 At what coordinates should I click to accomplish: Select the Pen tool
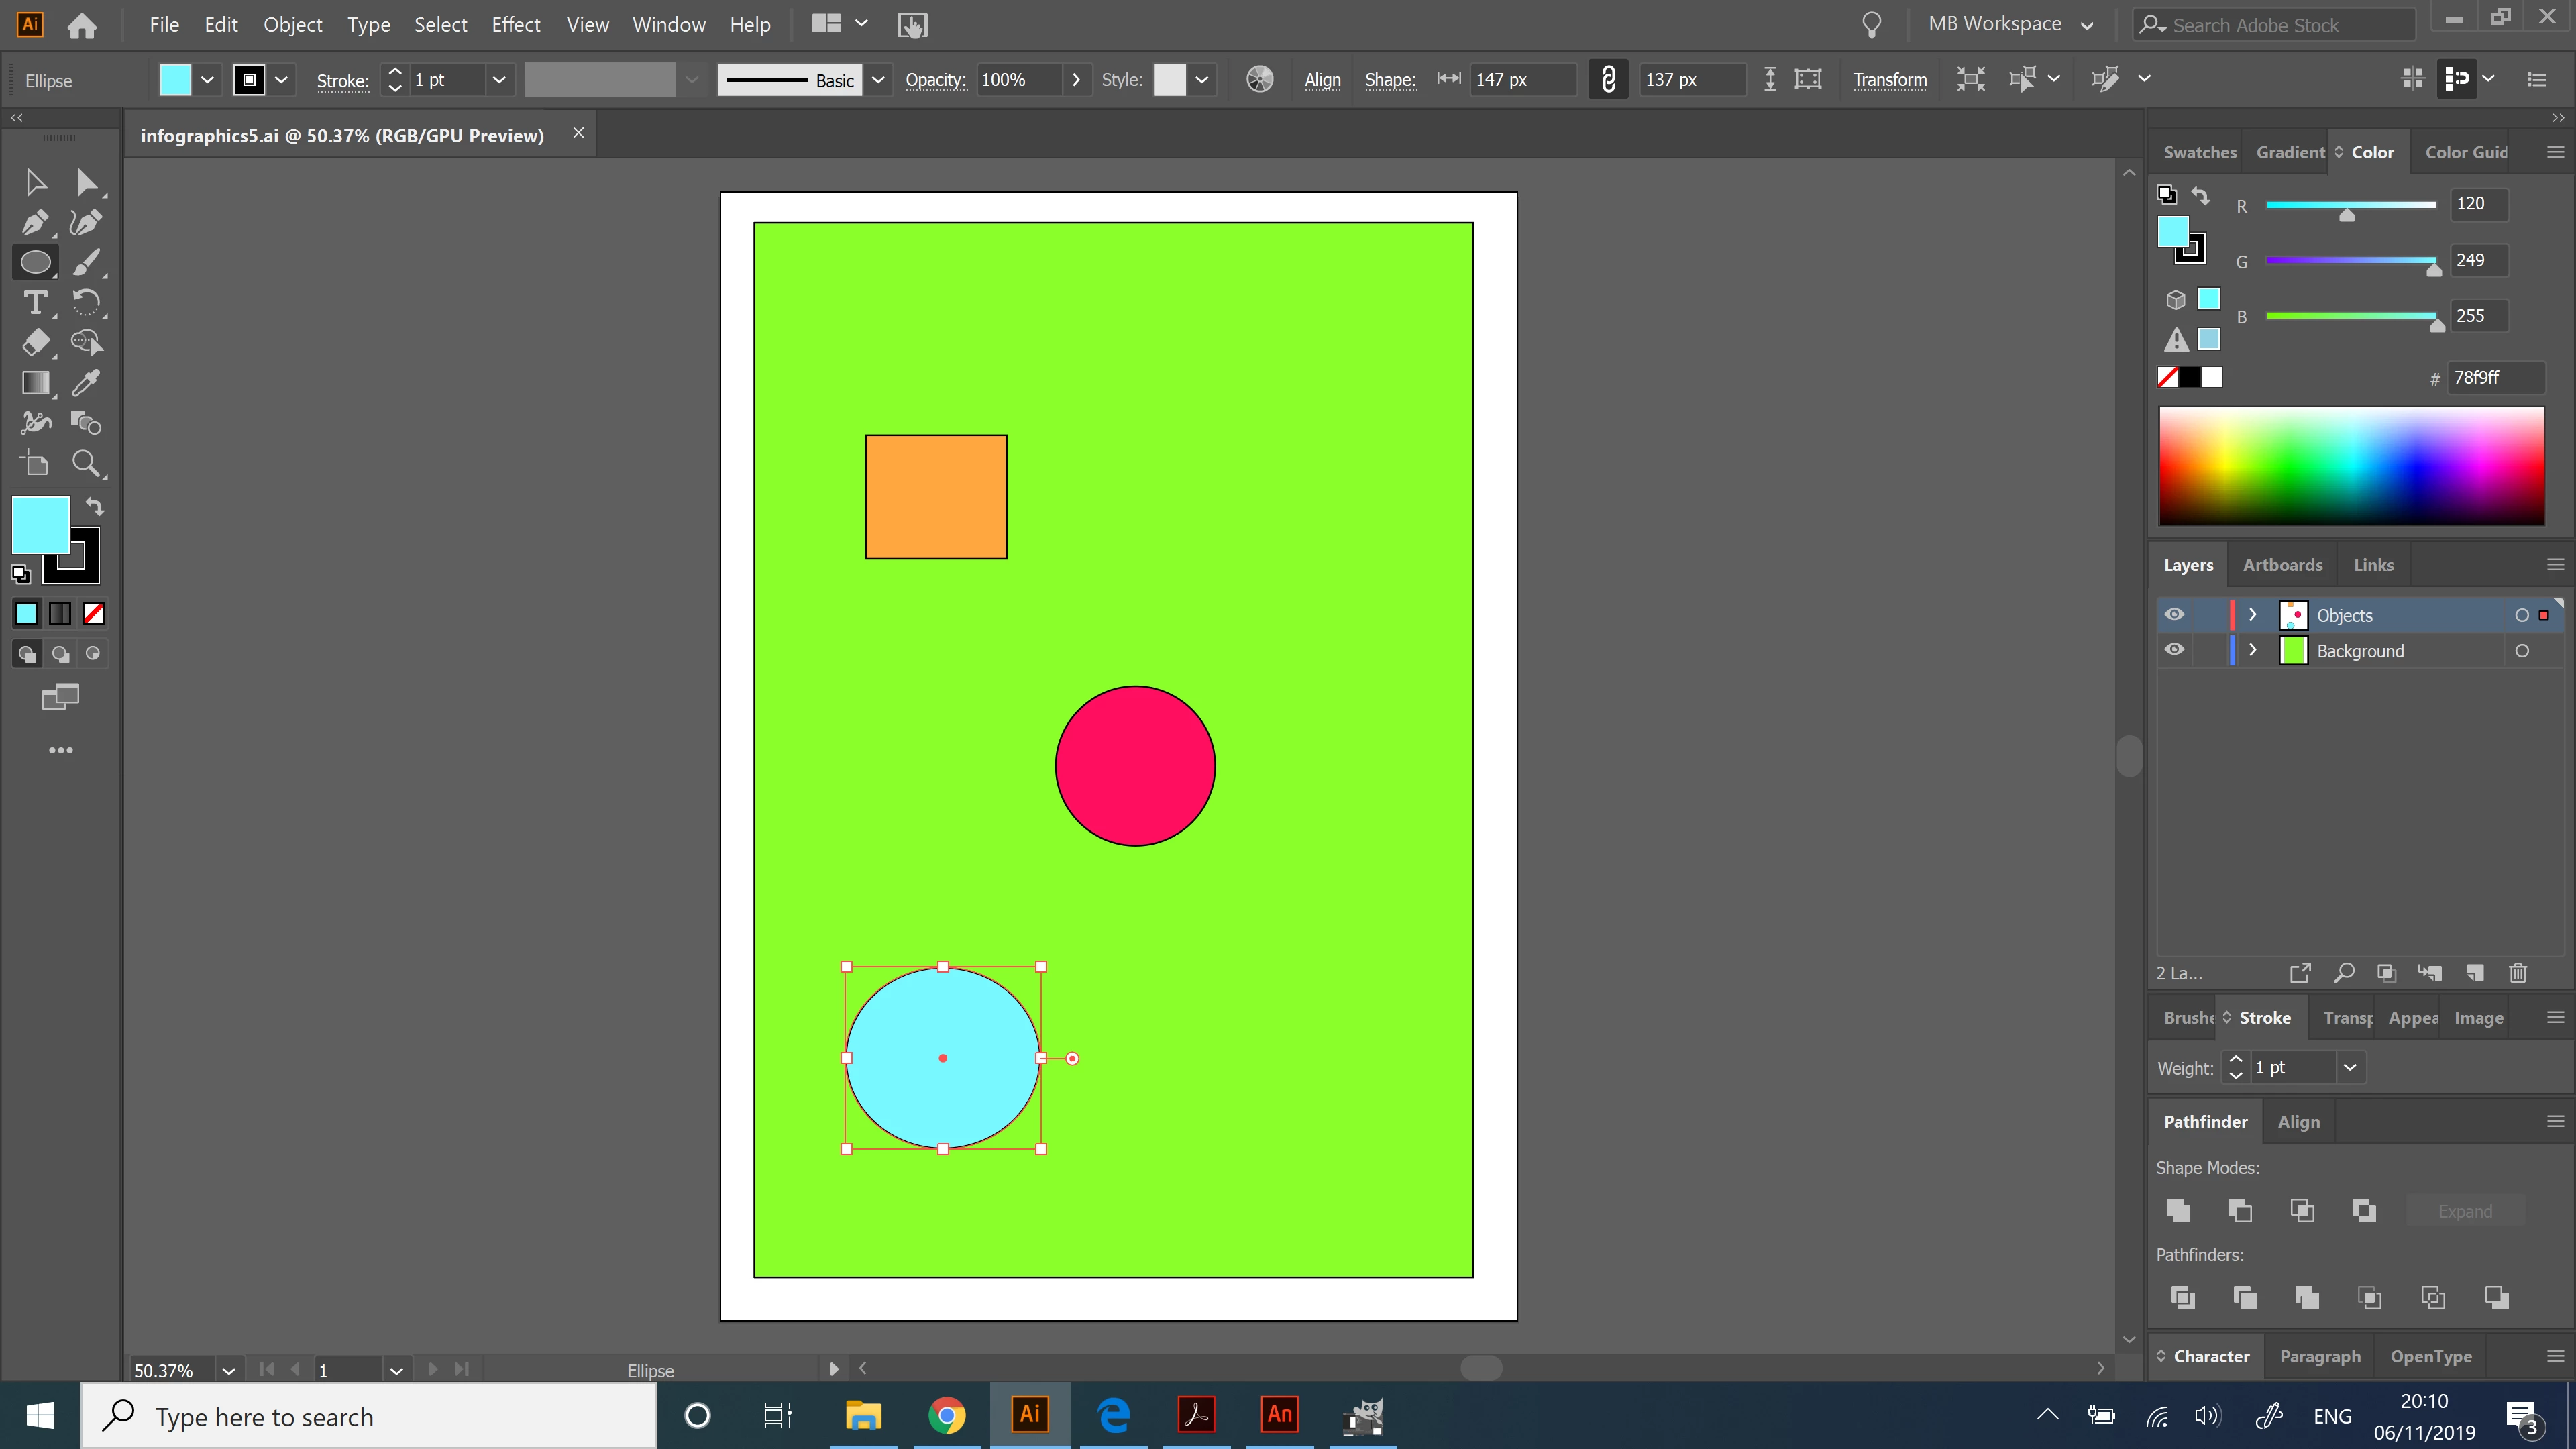click(x=35, y=222)
